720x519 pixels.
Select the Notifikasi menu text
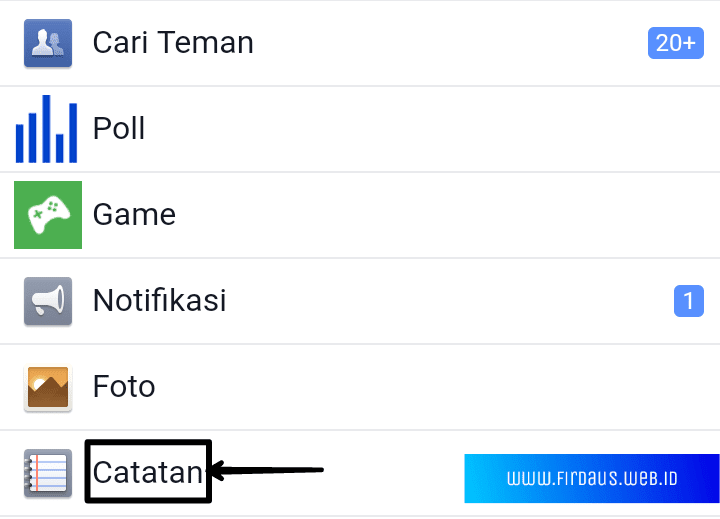(x=159, y=300)
